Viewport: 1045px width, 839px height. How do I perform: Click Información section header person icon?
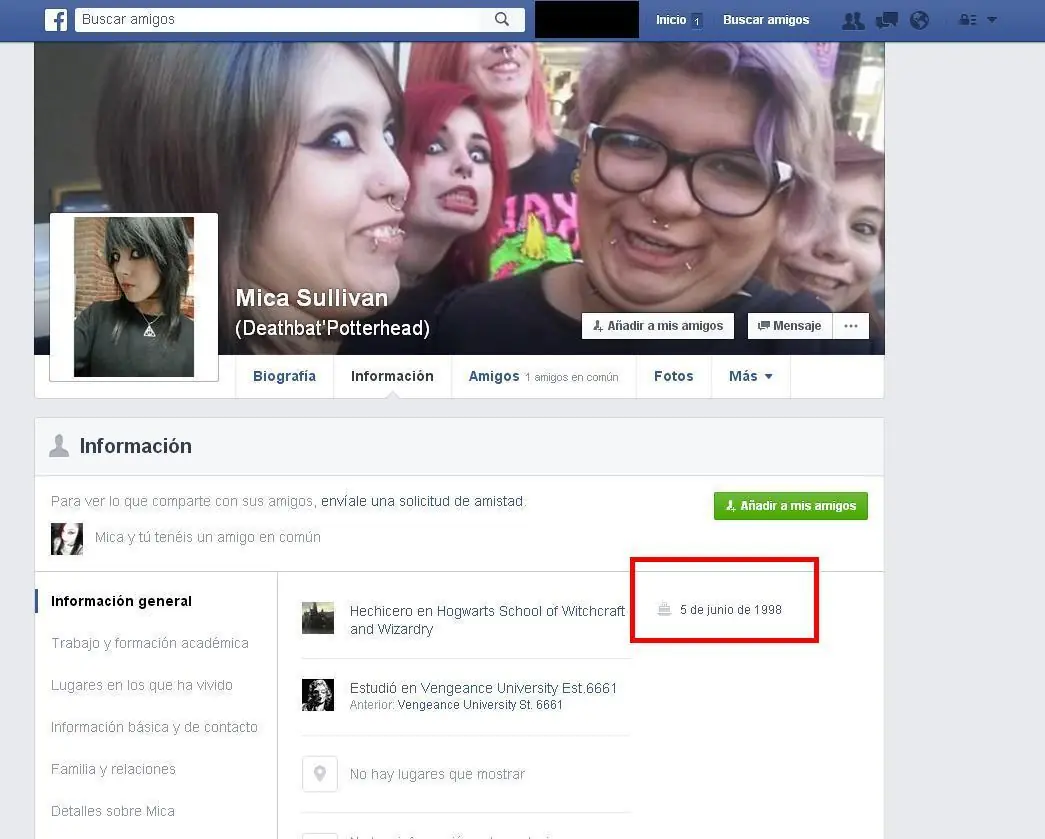tap(59, 446)
